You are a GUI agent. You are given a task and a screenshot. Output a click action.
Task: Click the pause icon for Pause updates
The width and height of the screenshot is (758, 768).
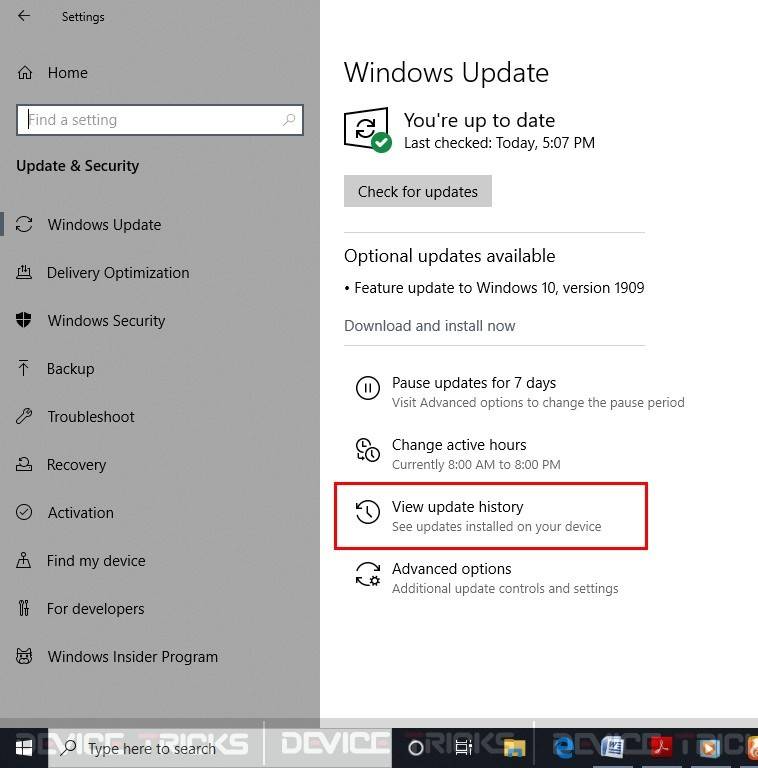tap(368, 388)
